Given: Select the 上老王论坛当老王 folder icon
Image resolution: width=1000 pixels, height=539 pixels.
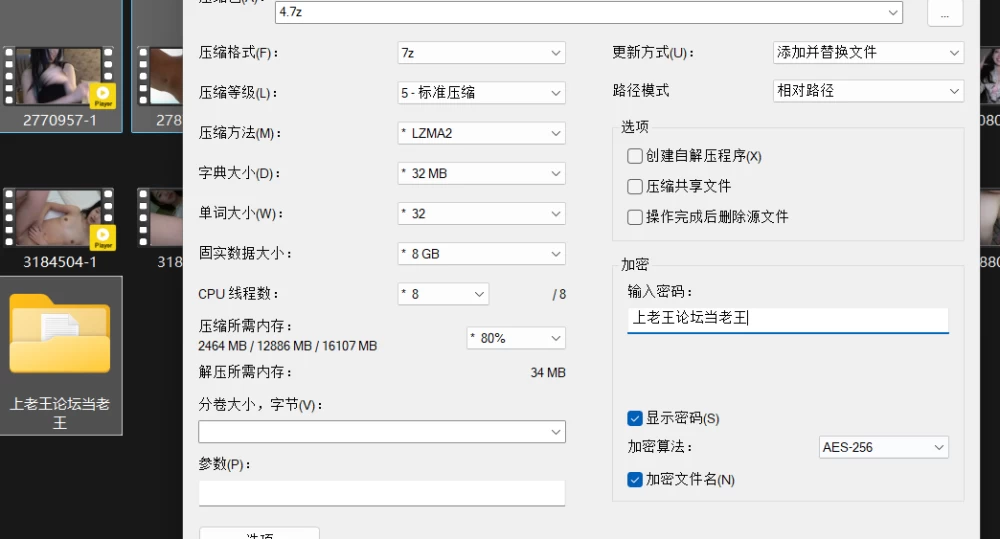Looking at the screenshot, I should (x=59, y=334).
